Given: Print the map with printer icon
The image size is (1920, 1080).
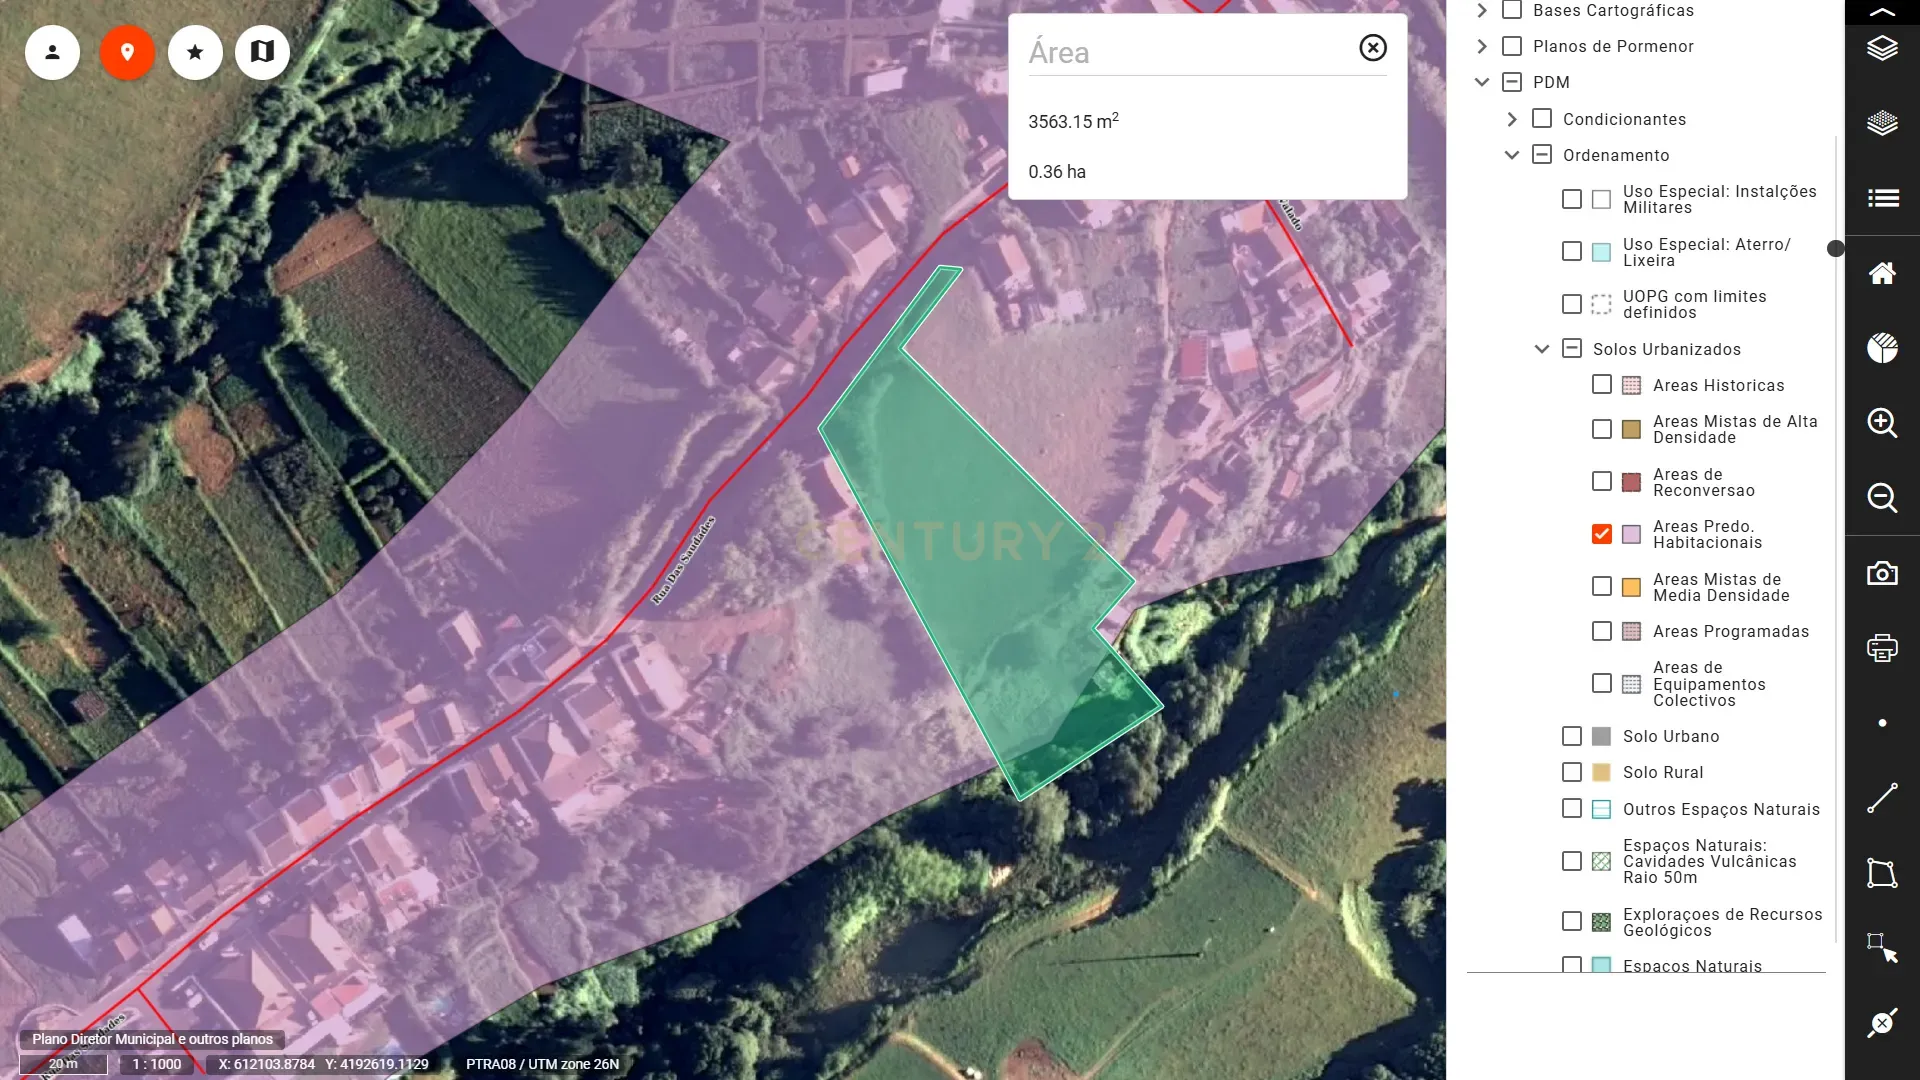Looking at the screenshot, I should [x=1882, y=648].
